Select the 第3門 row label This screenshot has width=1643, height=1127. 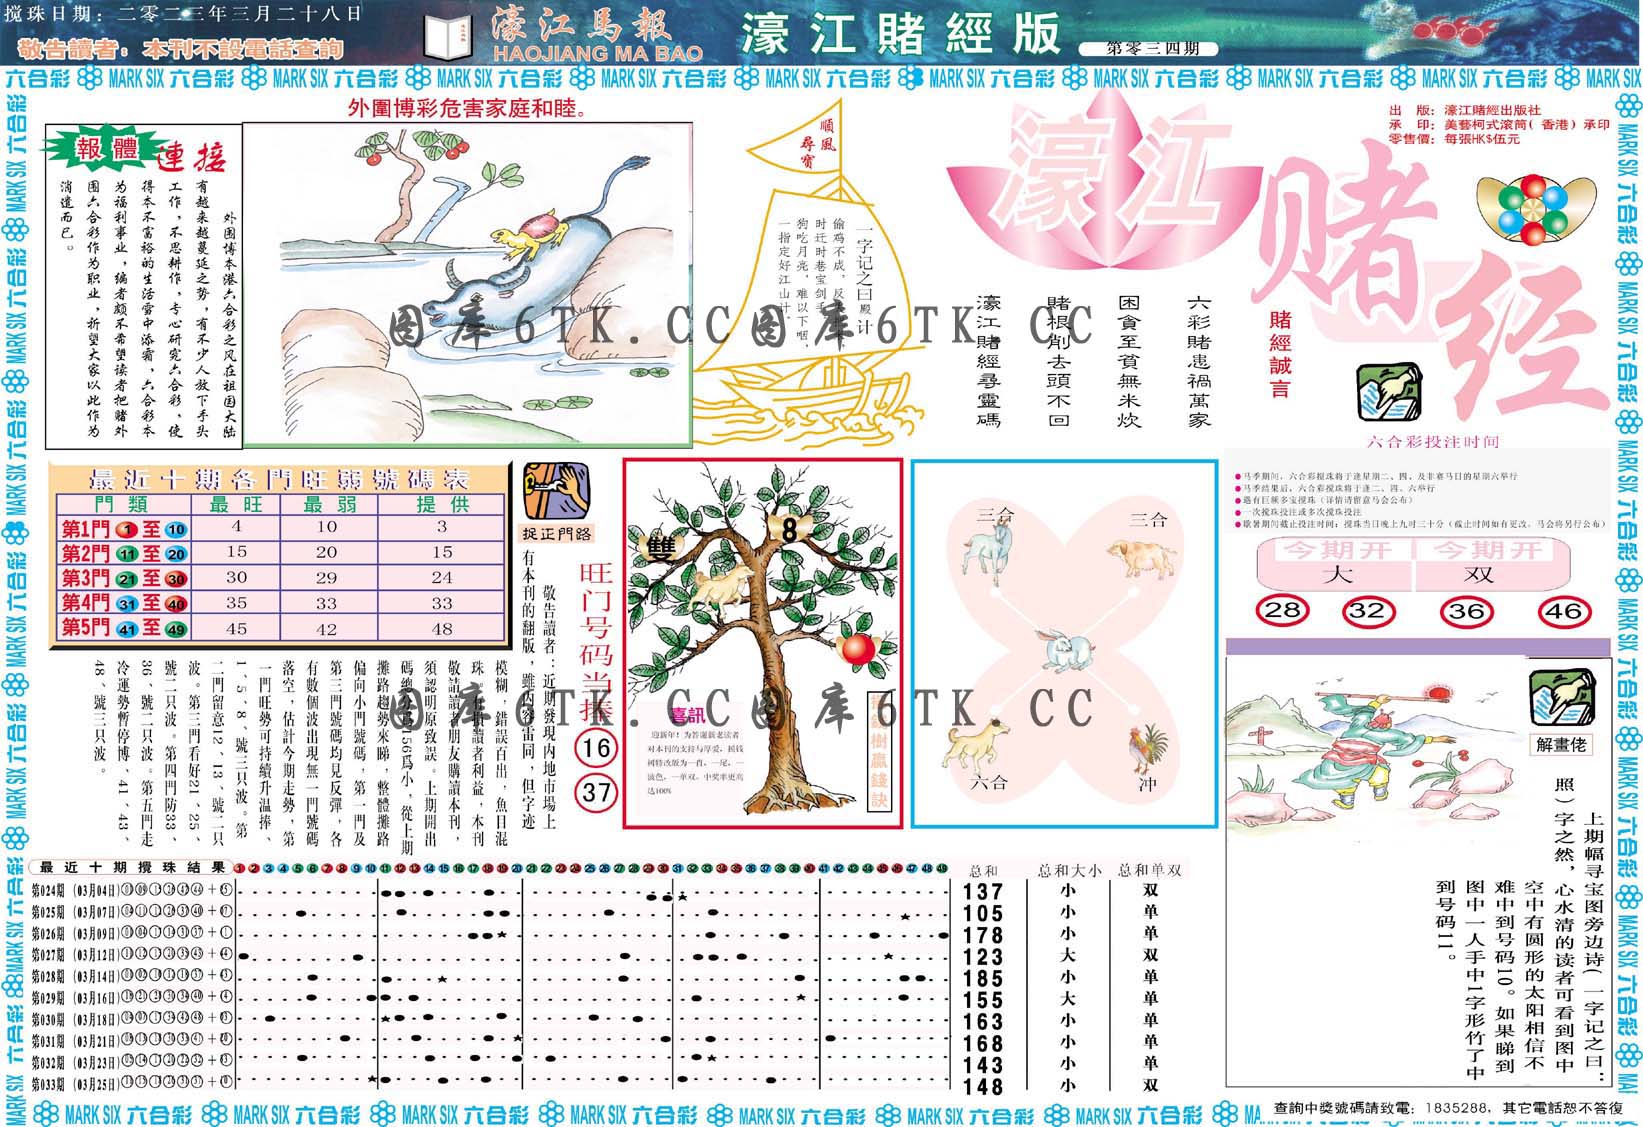coord(126,578)
